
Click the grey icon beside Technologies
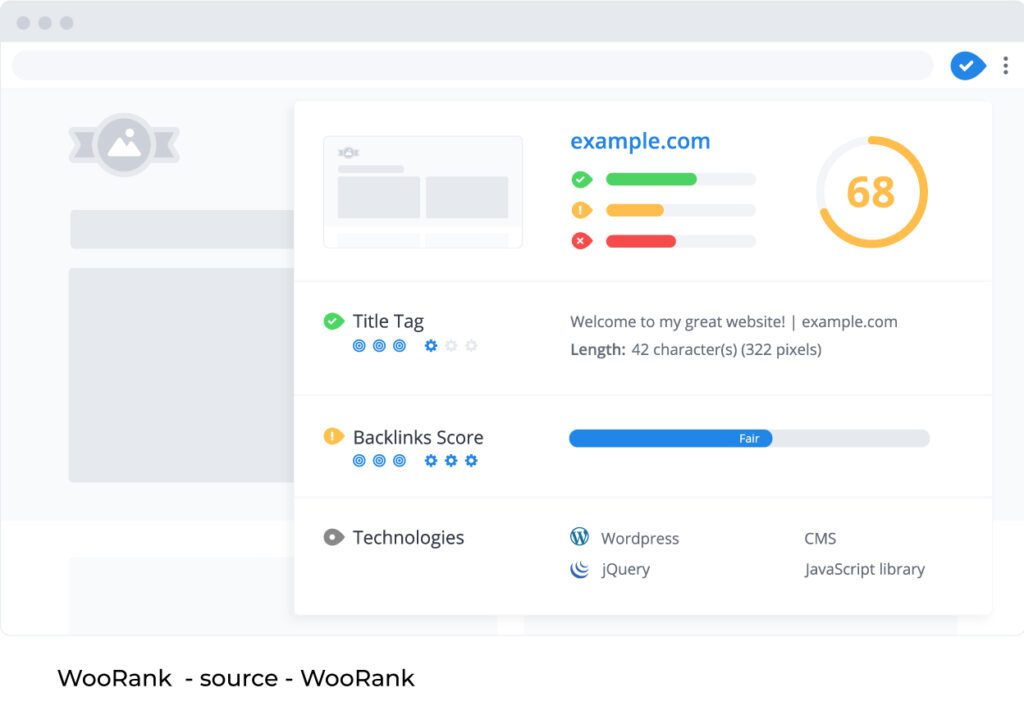pyautogui.click(x=334, y=537)
